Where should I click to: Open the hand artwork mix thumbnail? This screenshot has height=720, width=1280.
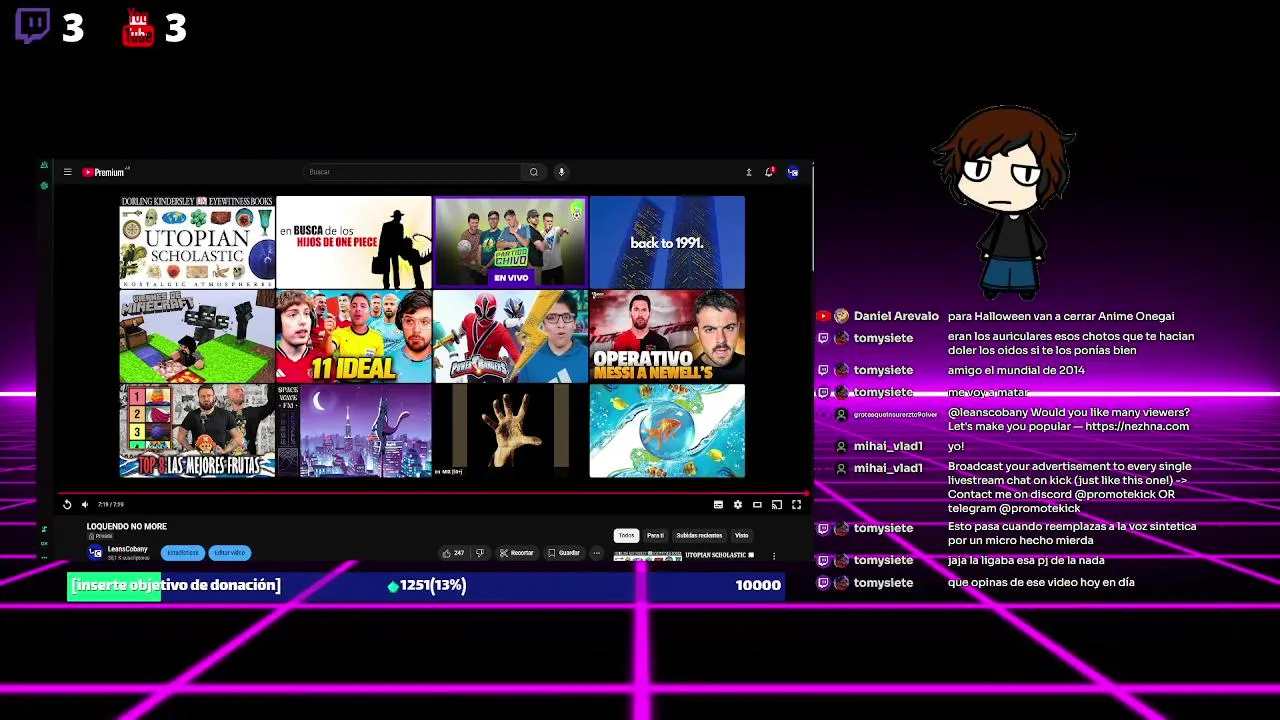510,430
